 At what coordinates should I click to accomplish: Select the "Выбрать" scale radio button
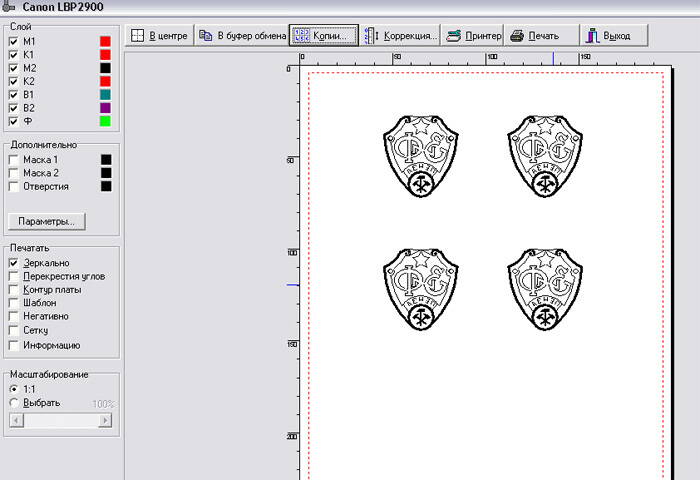(x=14, y=403)
